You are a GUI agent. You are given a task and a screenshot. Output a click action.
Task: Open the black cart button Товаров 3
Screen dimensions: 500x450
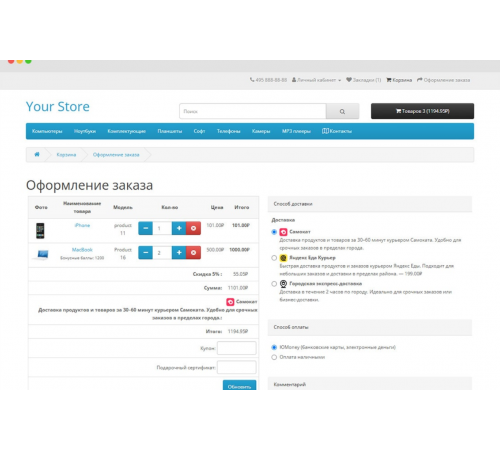point(422,111)
